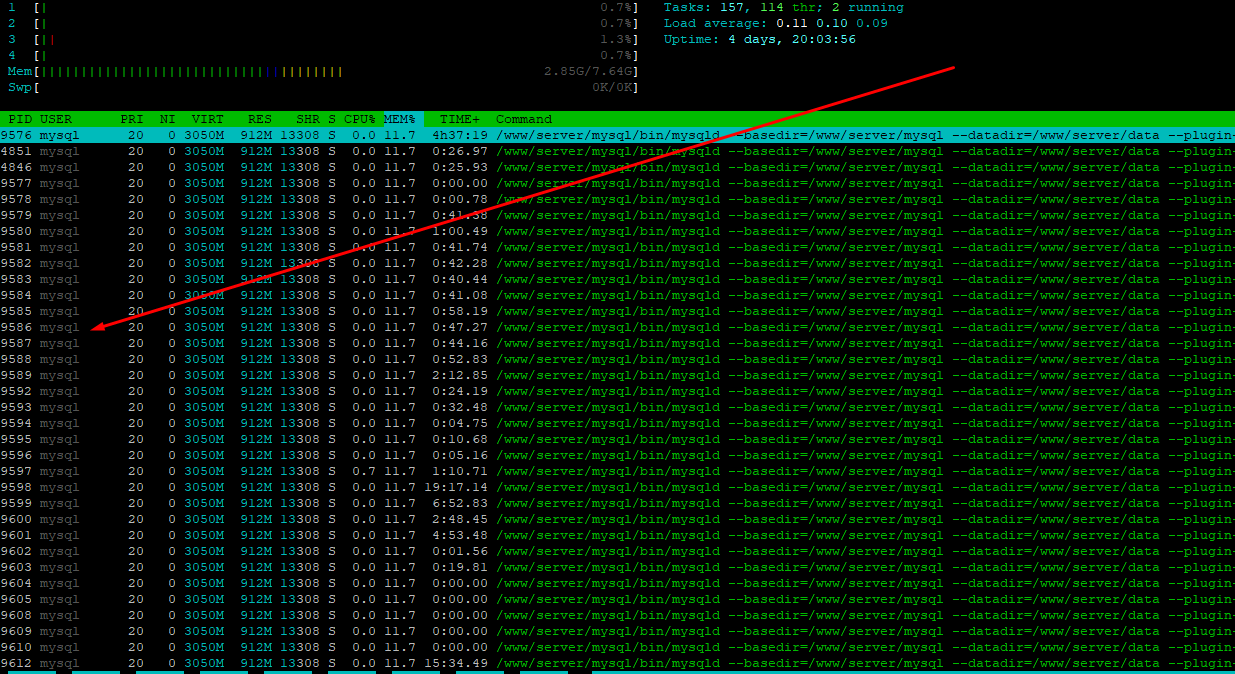Screen dimensions: 1235x674
Task: Select process row with PID 9578
Action: pyautogui.click(x=617, y=199)
